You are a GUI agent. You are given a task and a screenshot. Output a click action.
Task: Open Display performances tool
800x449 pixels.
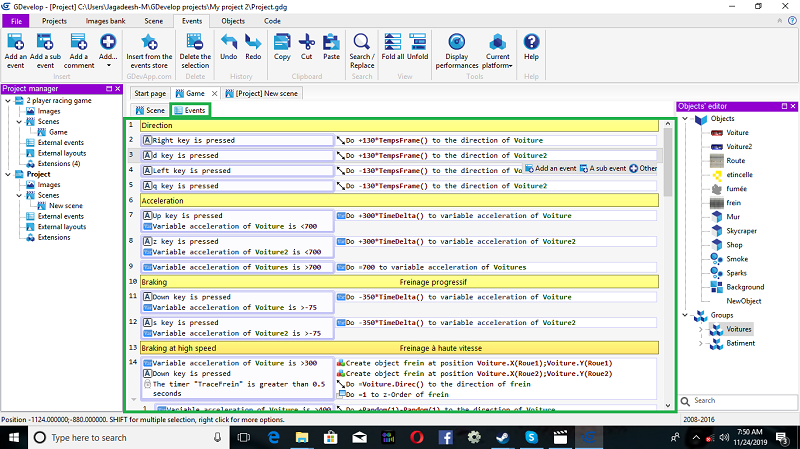[457, 43]
